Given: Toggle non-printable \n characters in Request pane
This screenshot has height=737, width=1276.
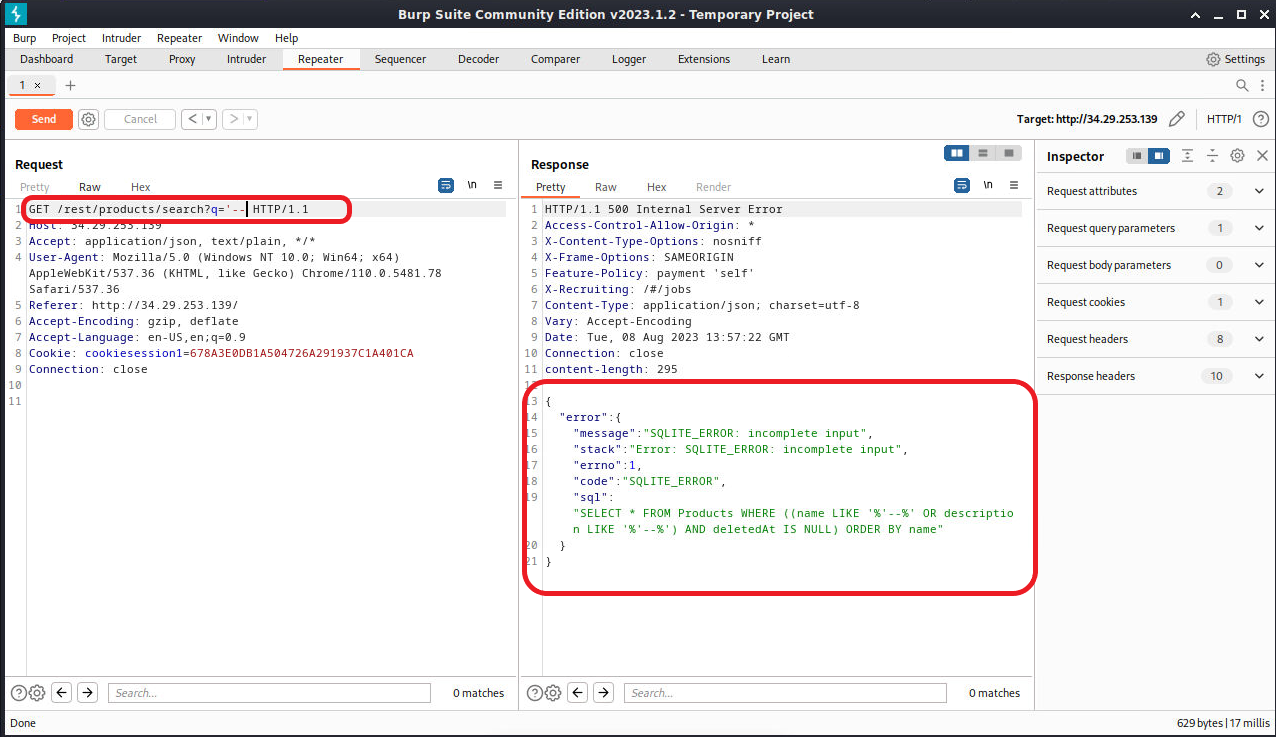Looking at the screenshot, I should pos(472,186).
